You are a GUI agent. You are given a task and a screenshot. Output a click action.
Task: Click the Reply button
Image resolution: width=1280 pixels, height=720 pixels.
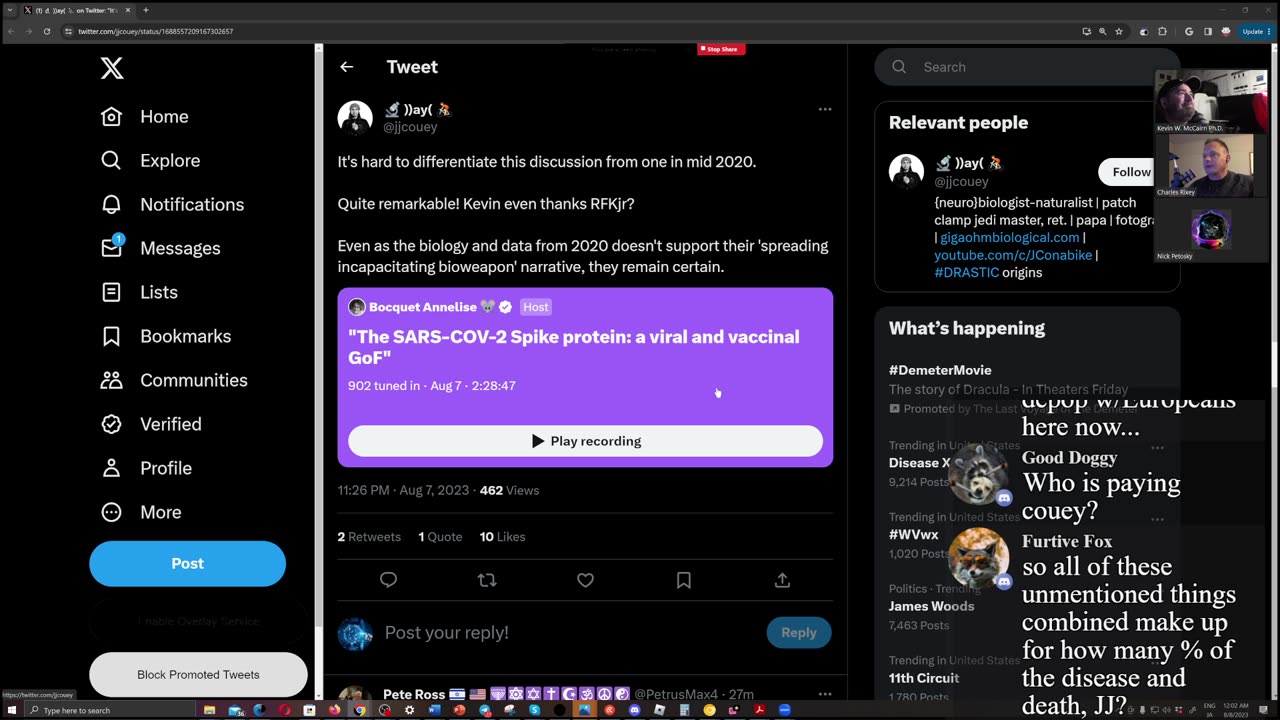(x=799, y=632)
